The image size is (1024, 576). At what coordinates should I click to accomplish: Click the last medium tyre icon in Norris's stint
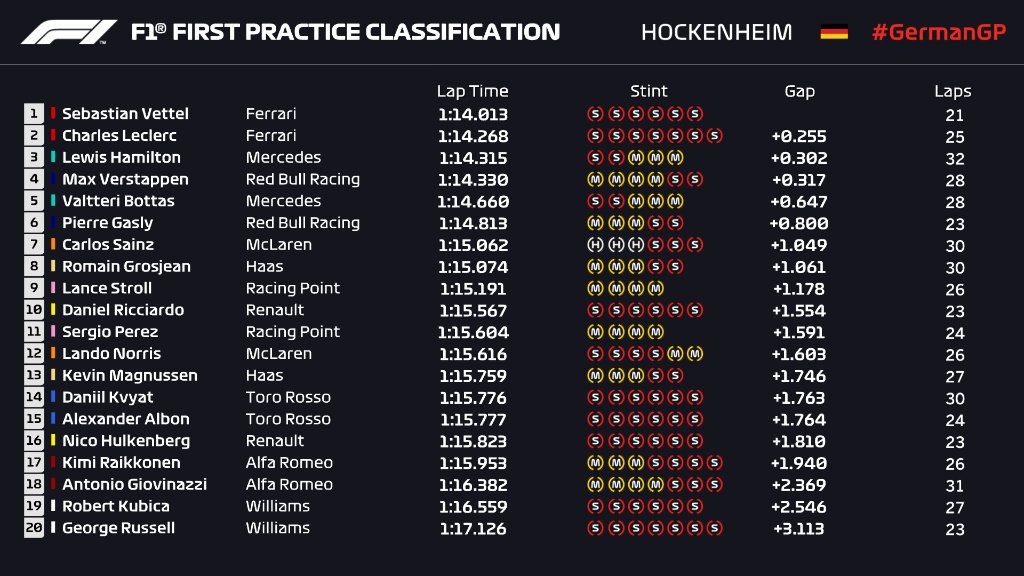click(x=695, y=354)
